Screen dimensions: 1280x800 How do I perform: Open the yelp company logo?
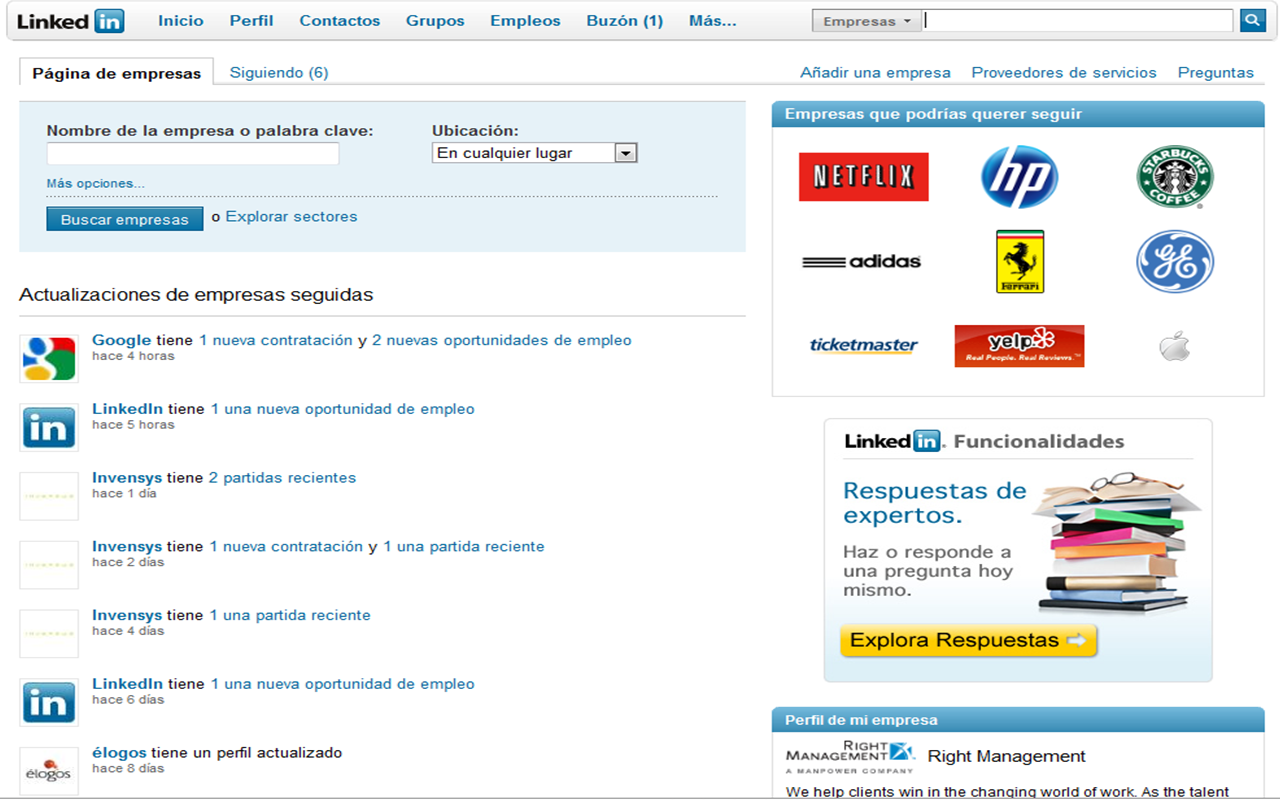[x=1019, y=346]
